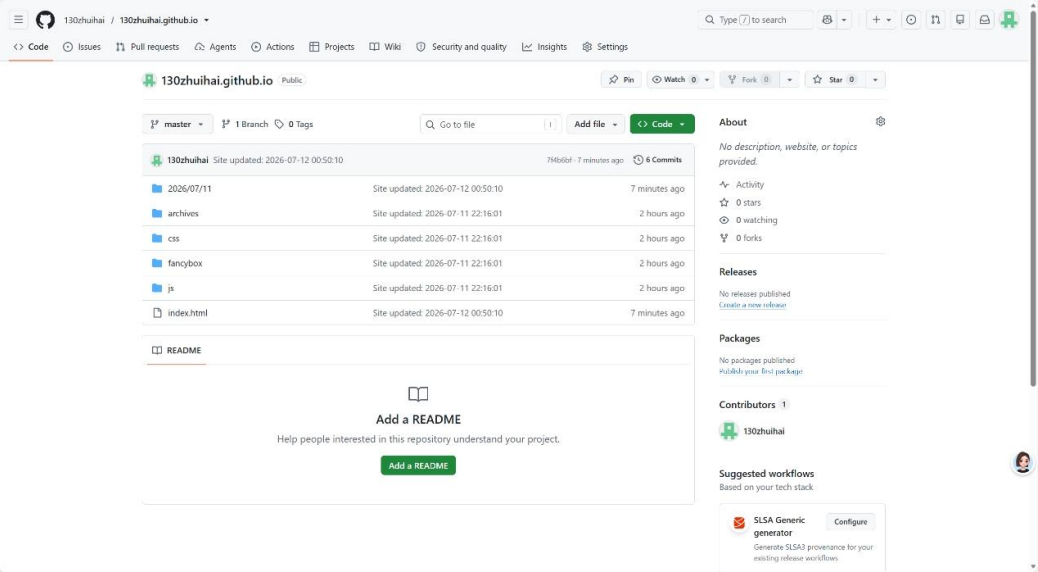Edit repository details gear in About

click(x=880, y=122)
